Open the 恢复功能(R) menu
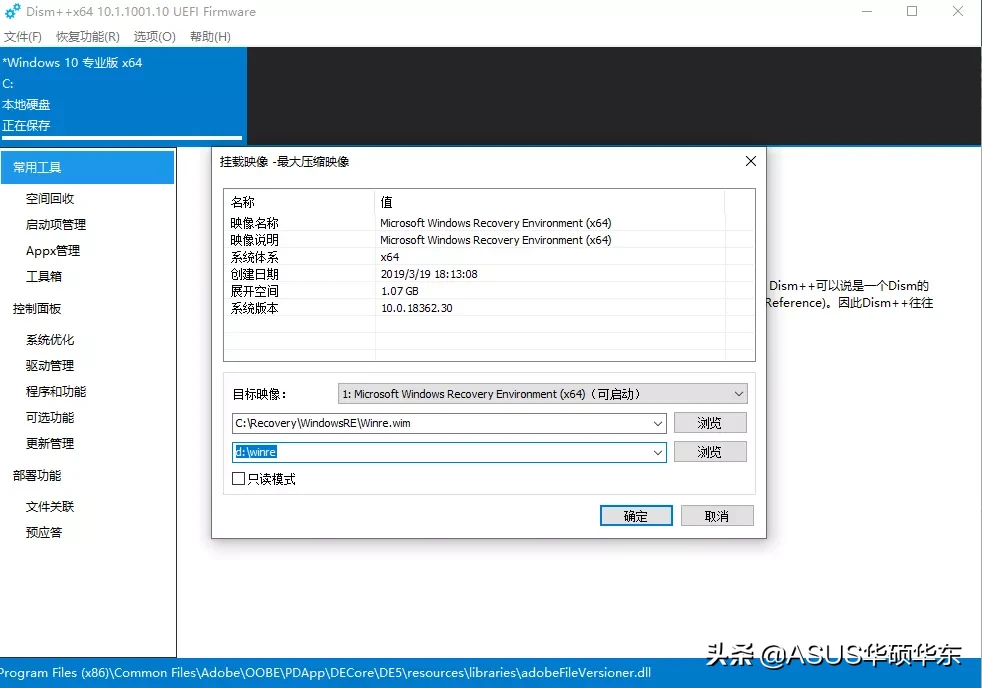 pyautogui.click(x=86, y=35)
